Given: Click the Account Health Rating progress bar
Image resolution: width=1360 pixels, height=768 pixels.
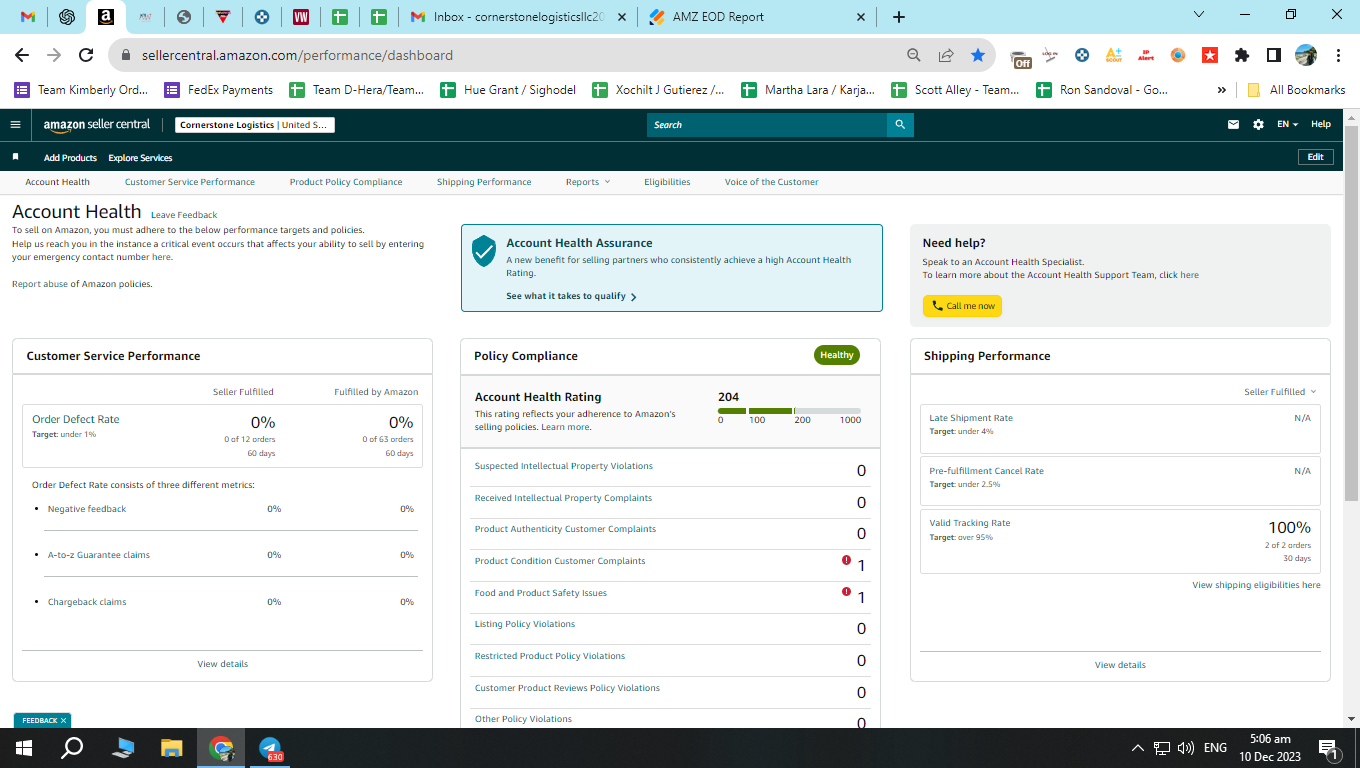Looking at the screenshot, I should (789, 411).
